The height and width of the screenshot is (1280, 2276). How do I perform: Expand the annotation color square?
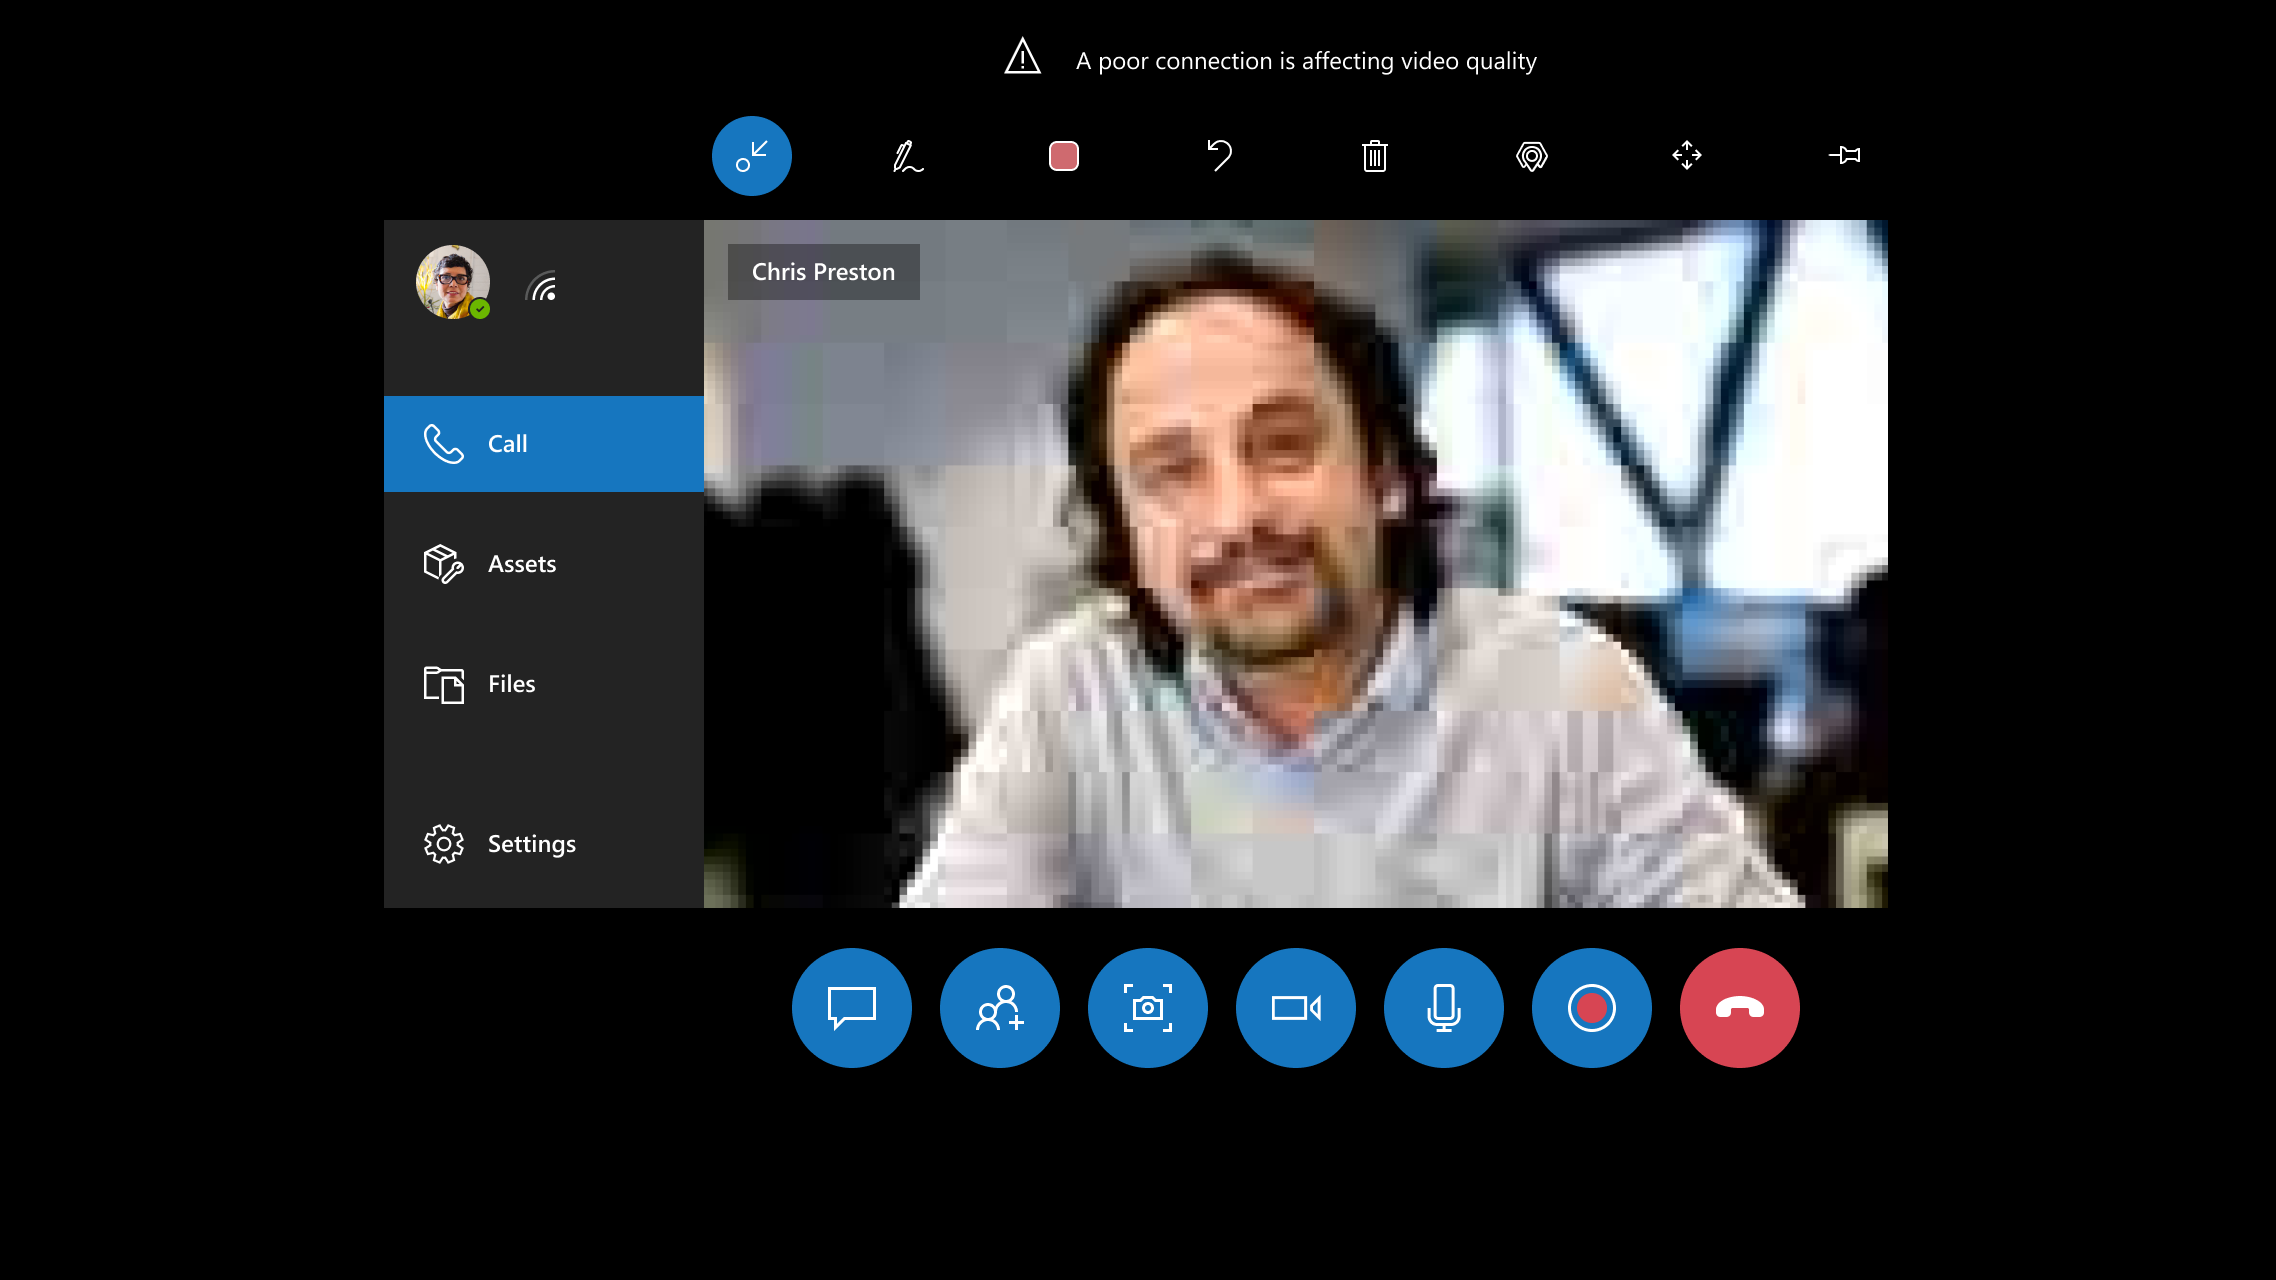click(1063, 156)
